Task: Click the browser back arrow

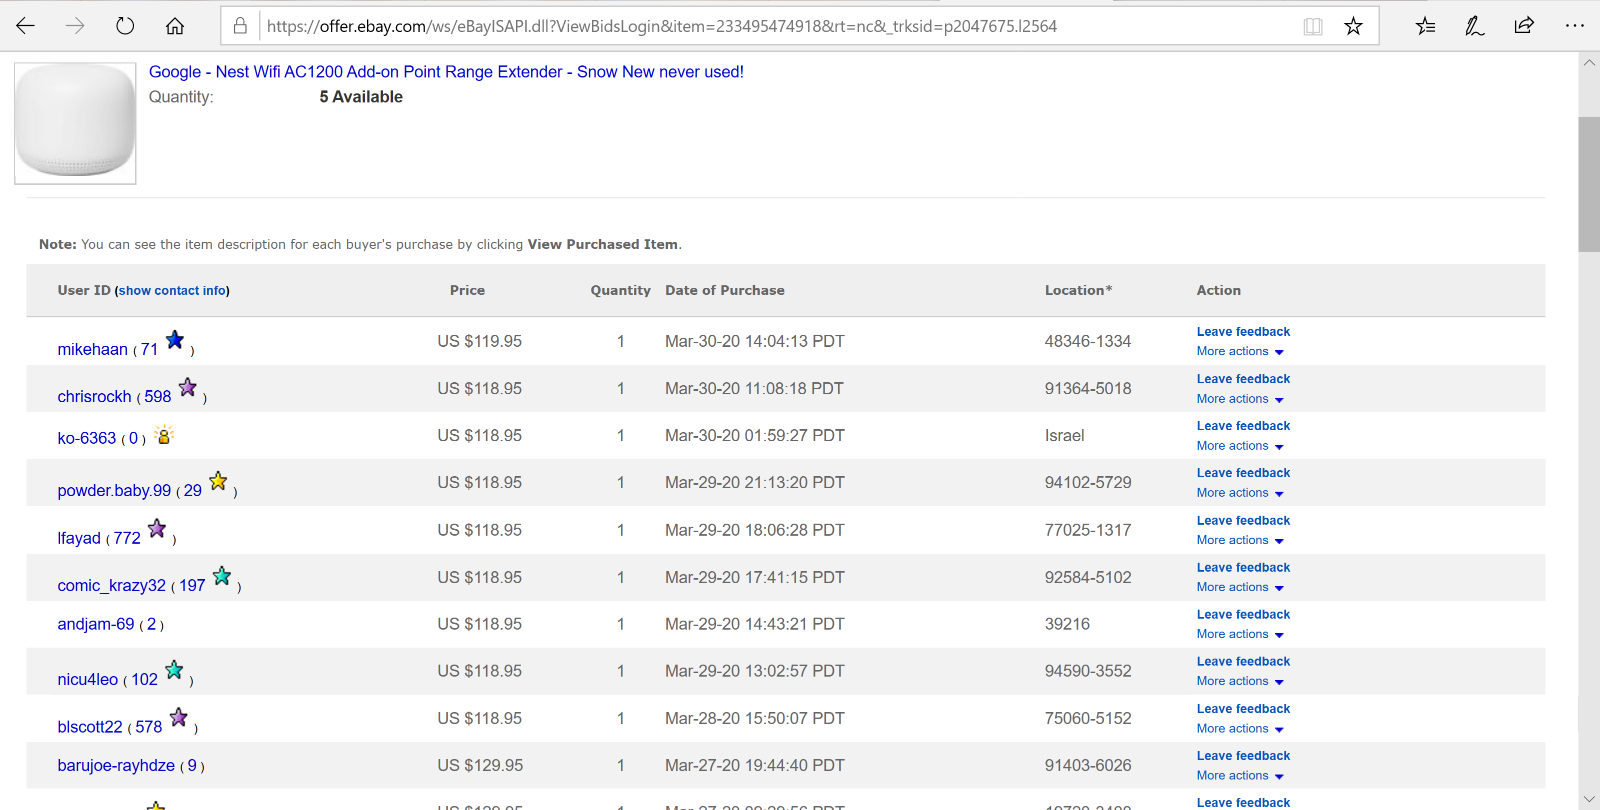Action: [26, 26]
